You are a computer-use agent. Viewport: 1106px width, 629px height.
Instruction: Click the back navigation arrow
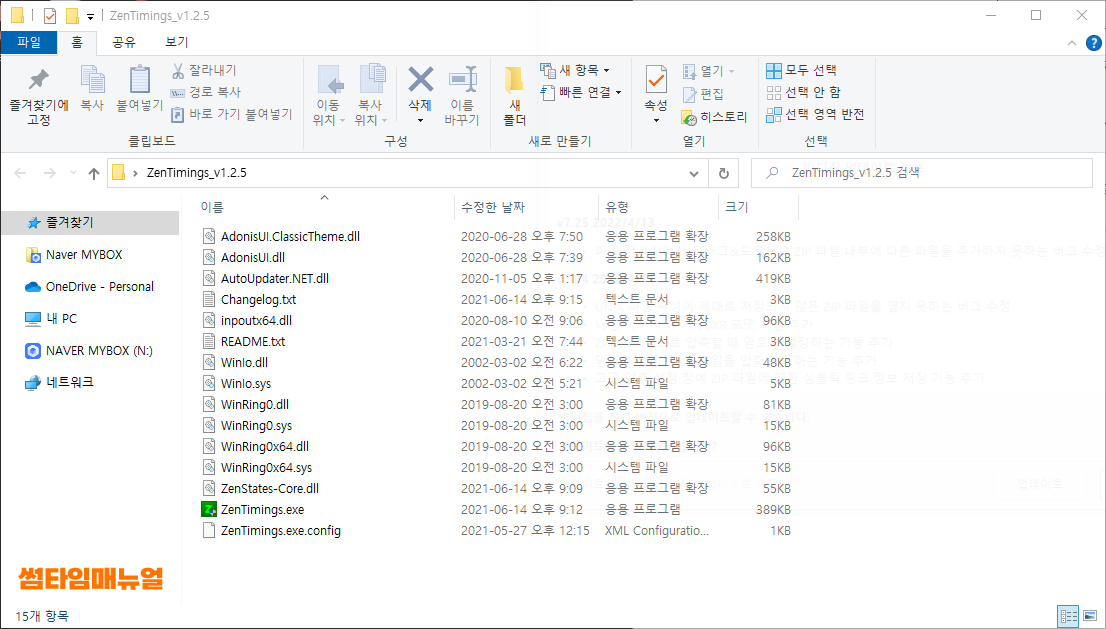(x=20, y=173)
